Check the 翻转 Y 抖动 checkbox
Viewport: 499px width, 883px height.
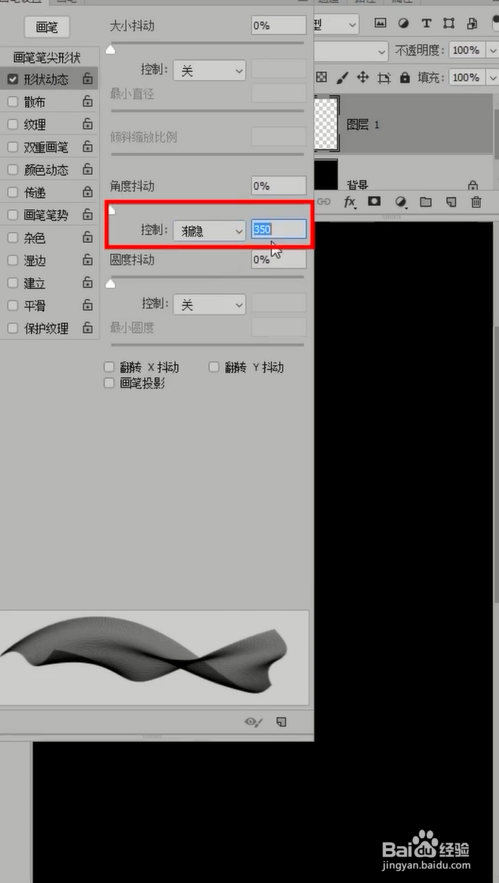pos(213,367)
